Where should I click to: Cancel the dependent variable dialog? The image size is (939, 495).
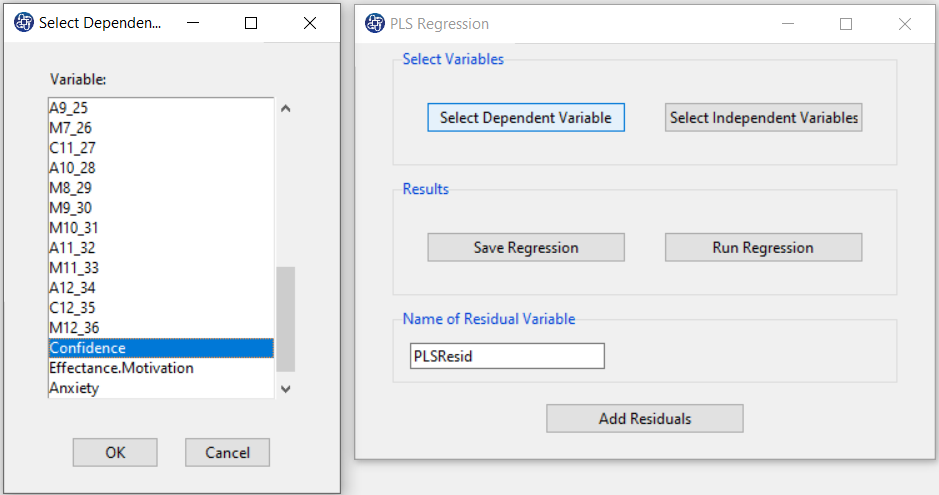tap(228, 453)
